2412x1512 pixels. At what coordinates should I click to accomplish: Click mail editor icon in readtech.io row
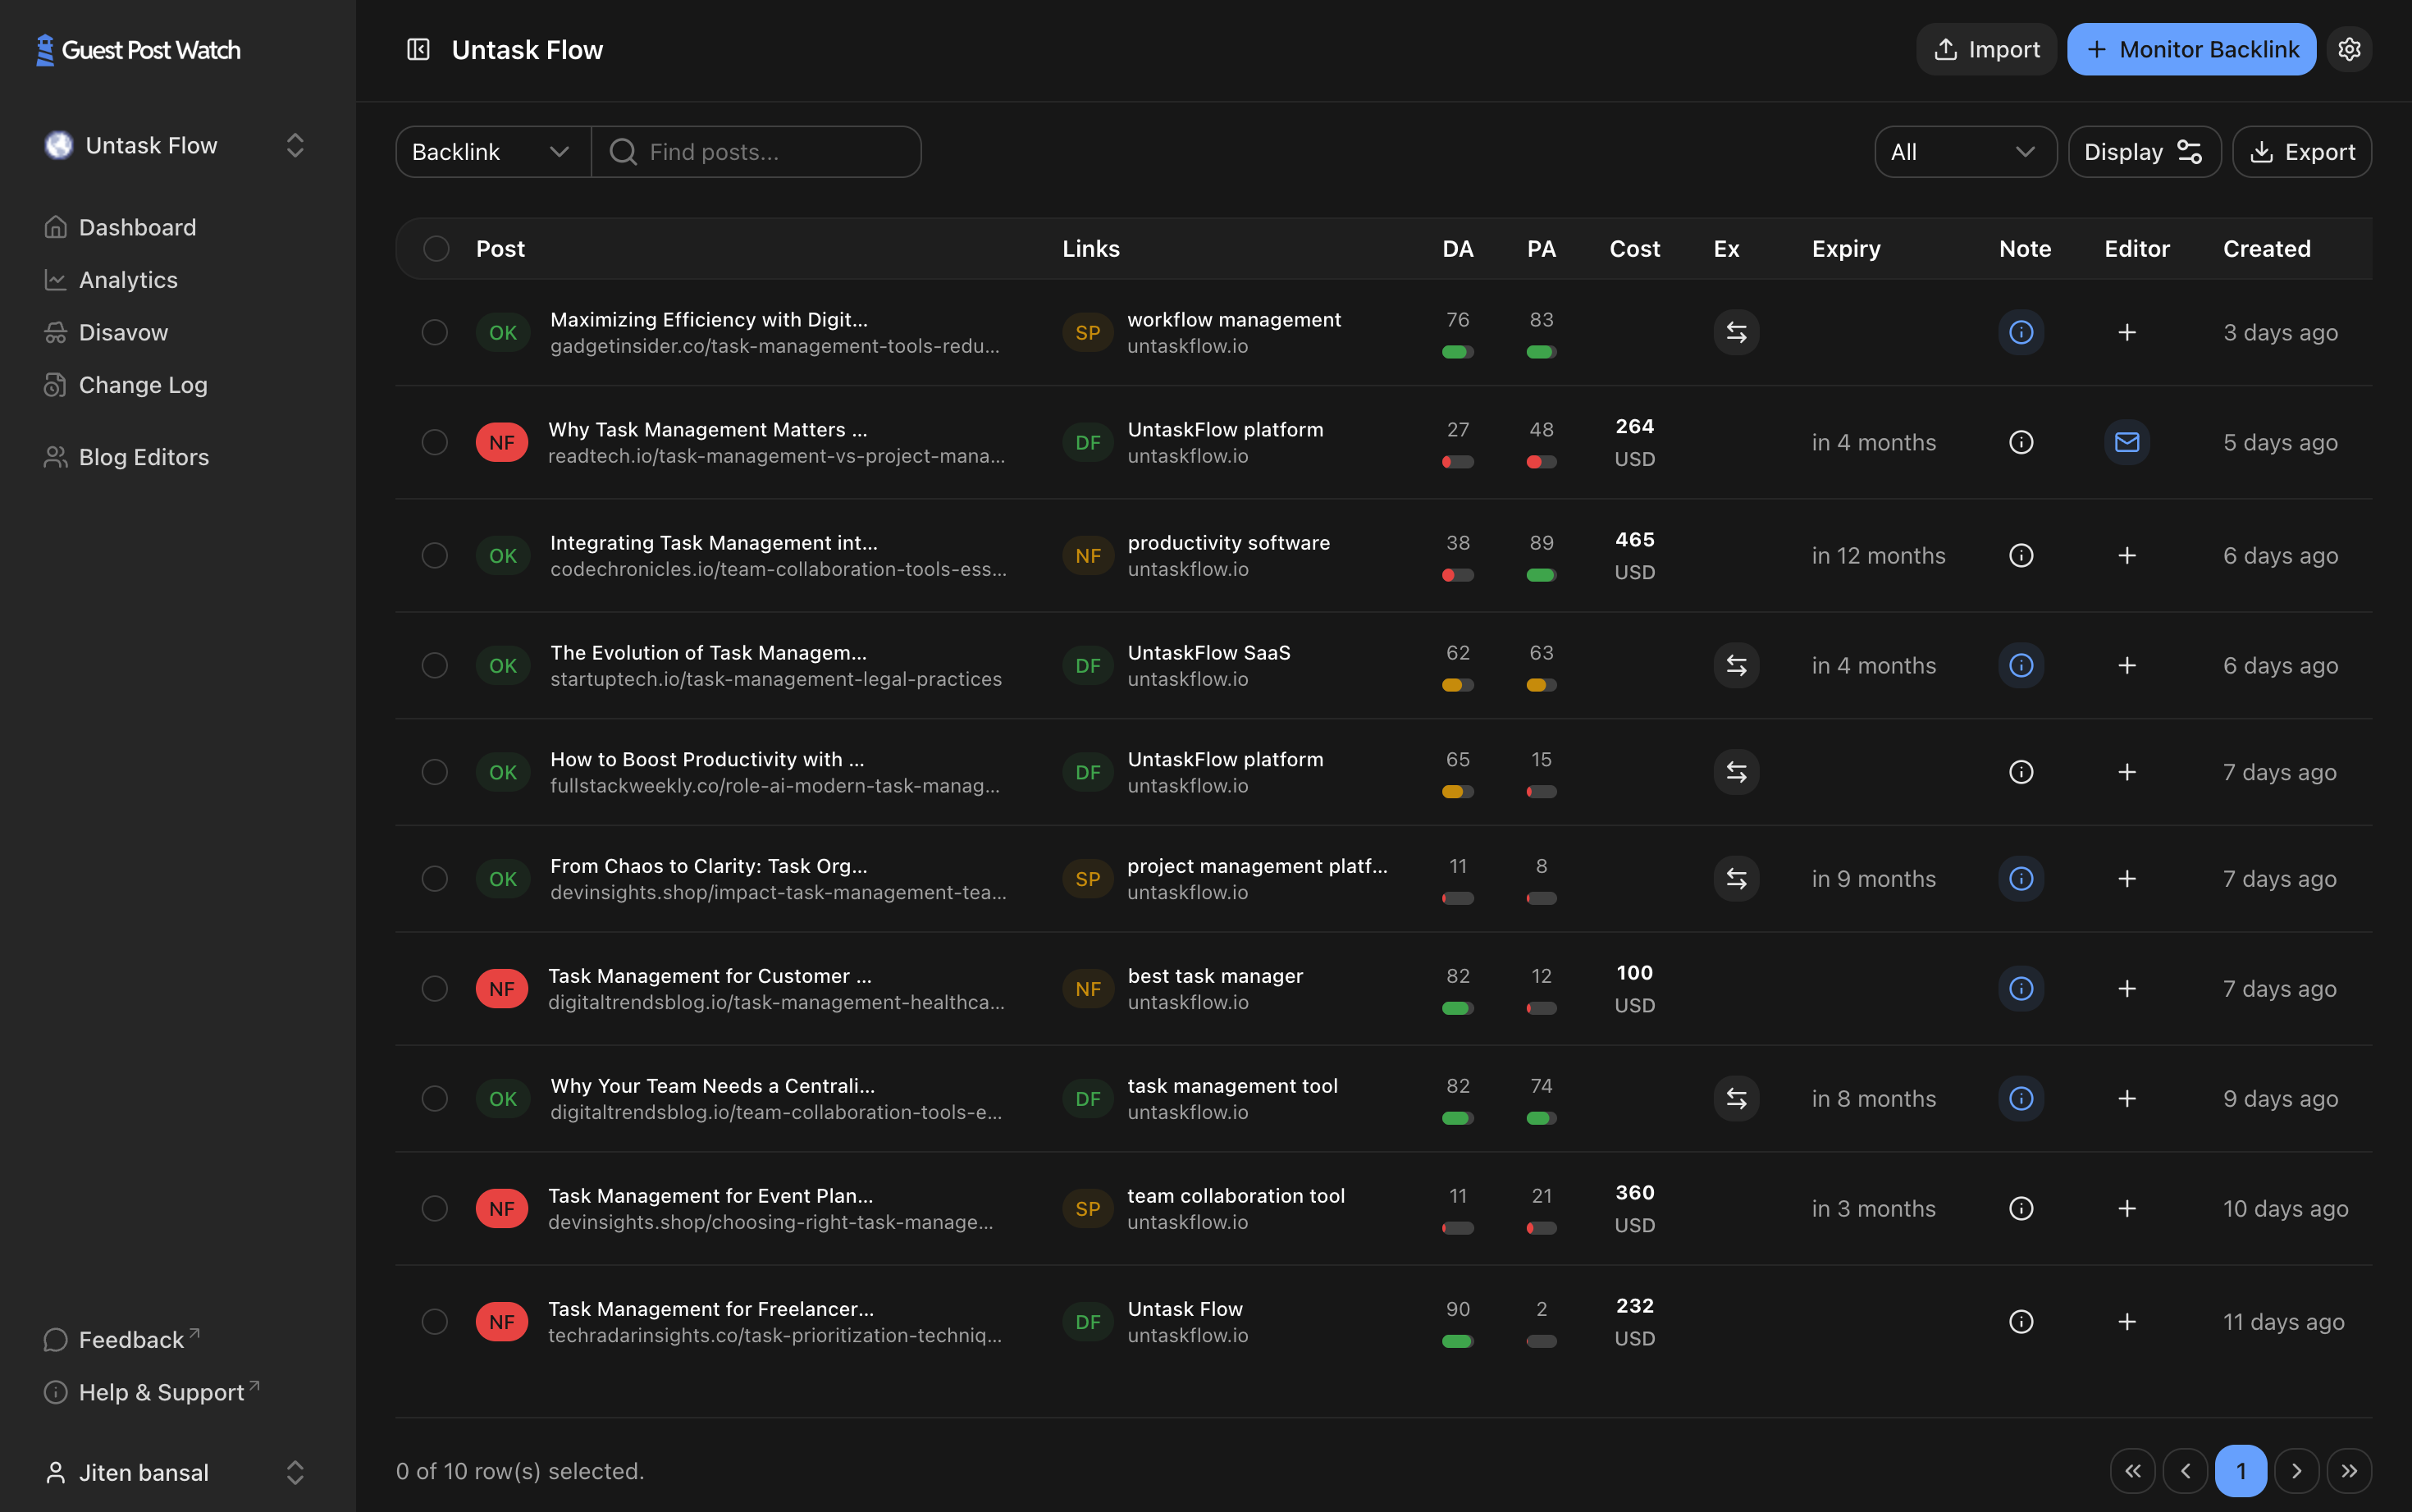point(2127,442)
